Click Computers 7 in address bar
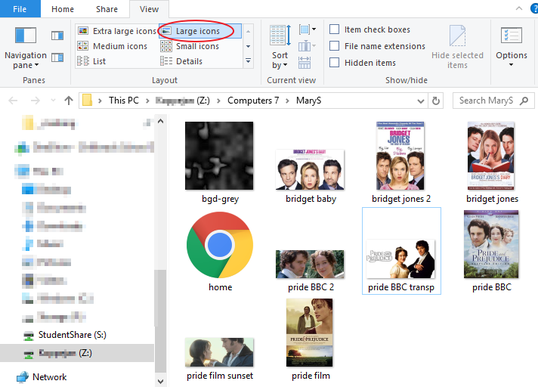Viewport: 538px width, 387px height. 253,101
